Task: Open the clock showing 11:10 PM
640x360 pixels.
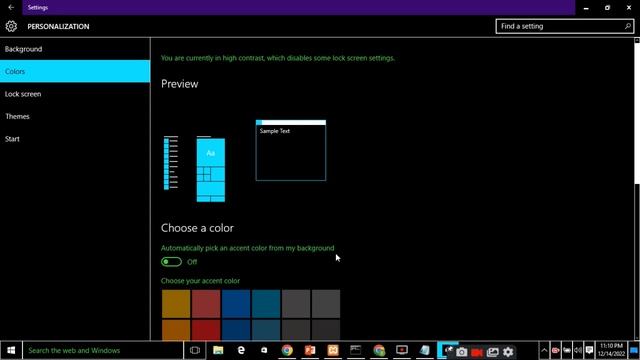Action: point(611,350)
